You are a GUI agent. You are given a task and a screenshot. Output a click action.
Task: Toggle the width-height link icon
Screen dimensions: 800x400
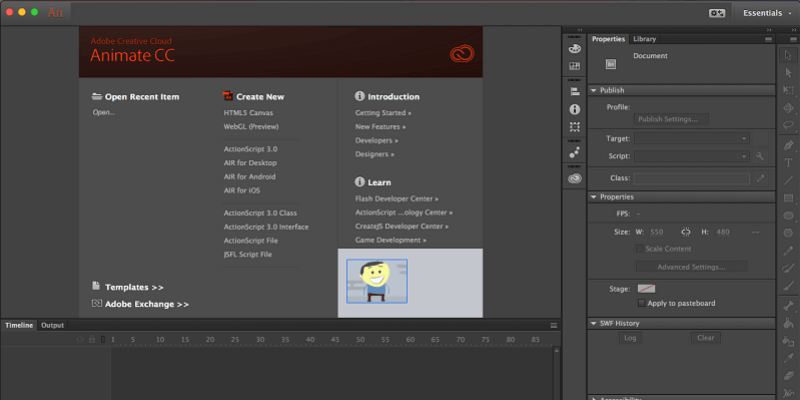pos(686,232)
